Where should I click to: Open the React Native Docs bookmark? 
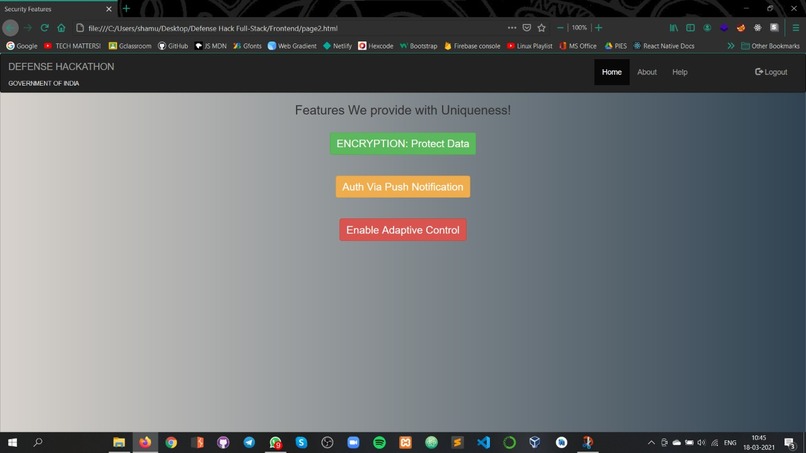(664, 46)
